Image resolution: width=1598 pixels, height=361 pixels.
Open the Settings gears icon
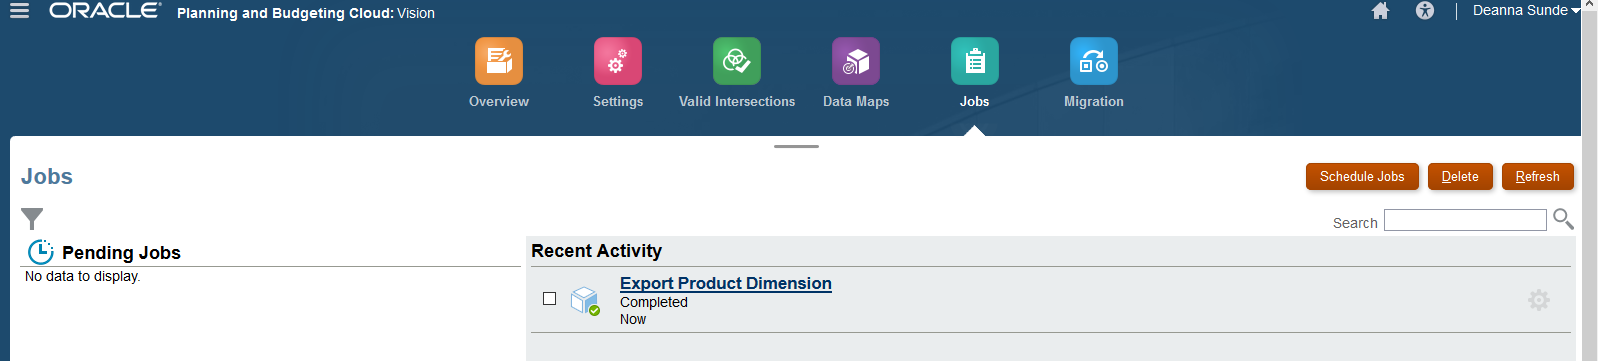[x=618, y=61]
